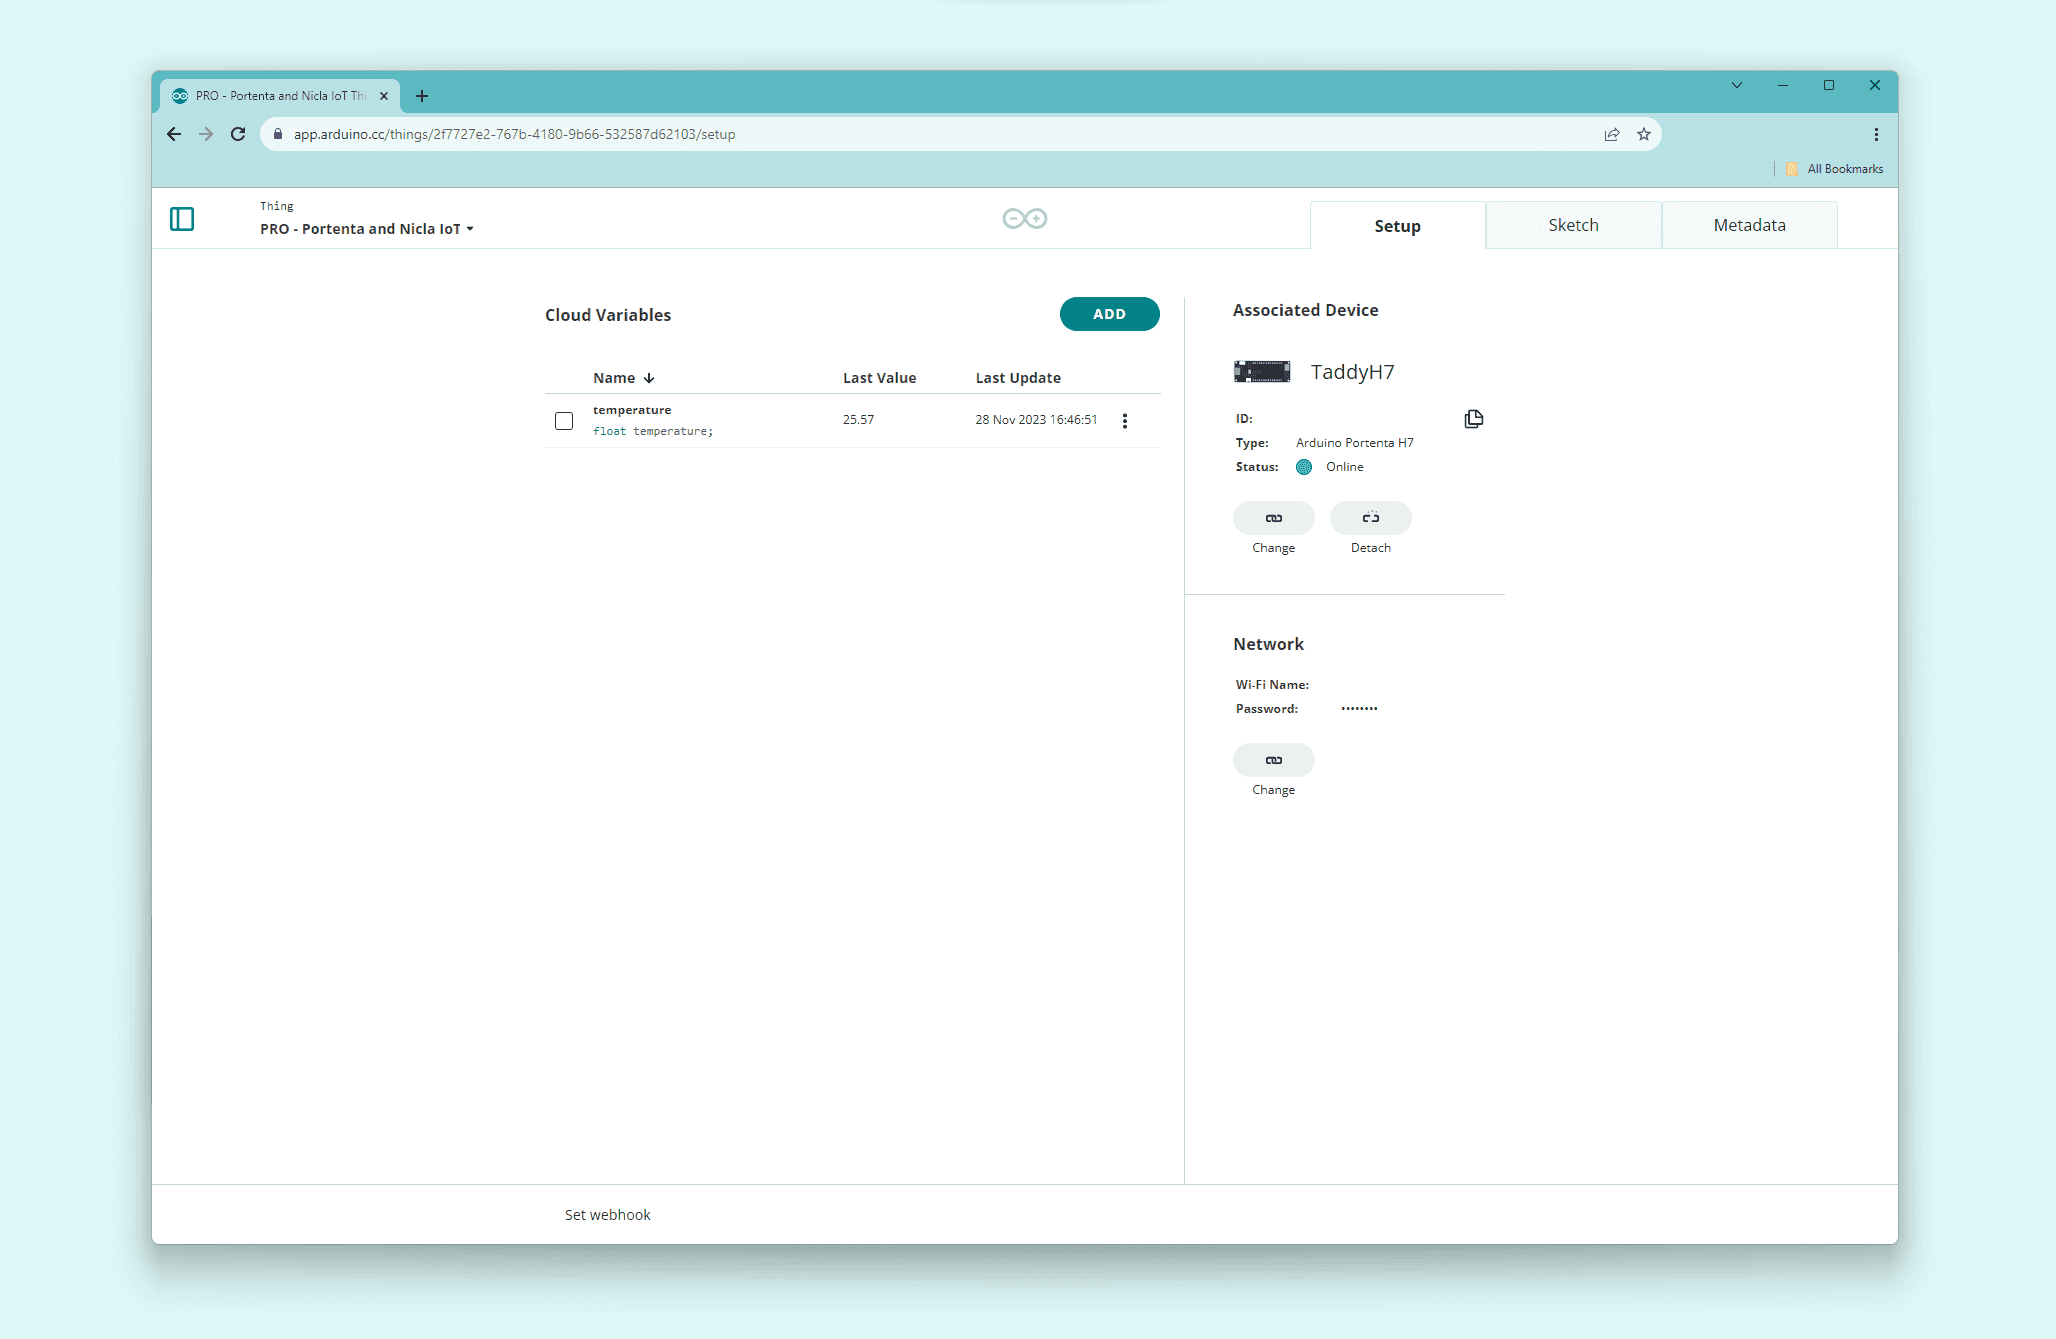Switch to the Sketch tab
This screenshot has height=1339, width=2056.
click(1573, 225)
